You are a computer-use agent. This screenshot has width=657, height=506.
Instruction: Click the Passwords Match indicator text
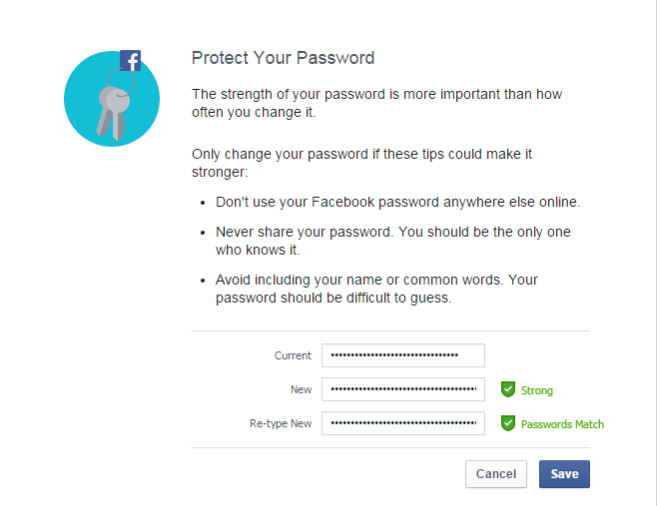tap(562, 424)
